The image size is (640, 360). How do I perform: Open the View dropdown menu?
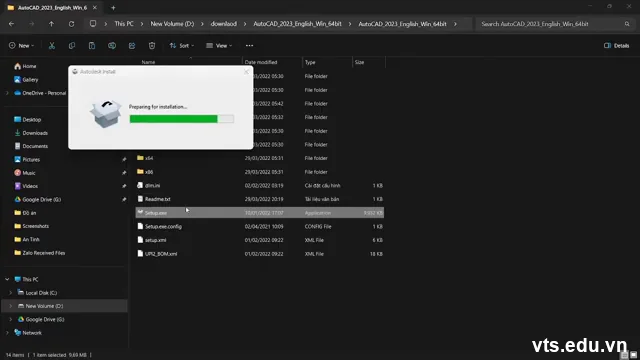point(219,46)
